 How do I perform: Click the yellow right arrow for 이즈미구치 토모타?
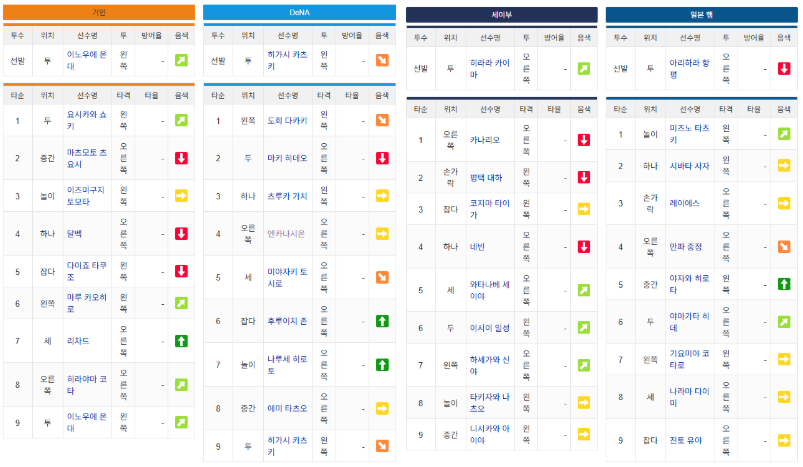pyautogui.click(x=181, y=196)
